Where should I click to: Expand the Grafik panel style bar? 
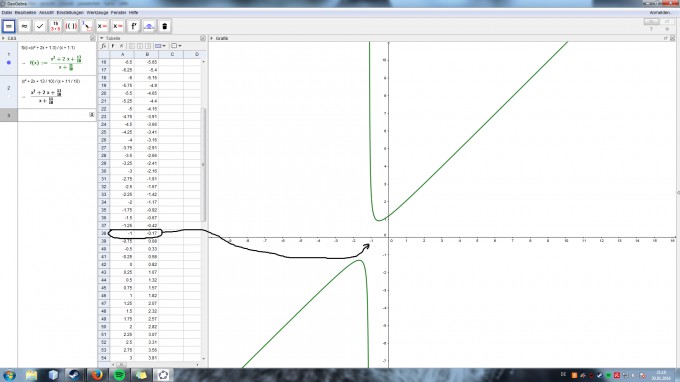pos(212,38)
